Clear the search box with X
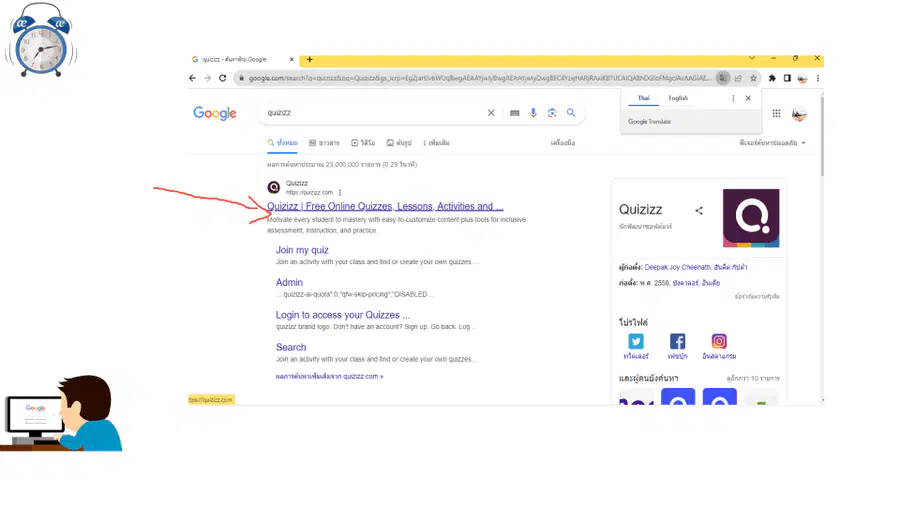Image resolution: width=900 pixels, height=506 pixels. (491, 113)
